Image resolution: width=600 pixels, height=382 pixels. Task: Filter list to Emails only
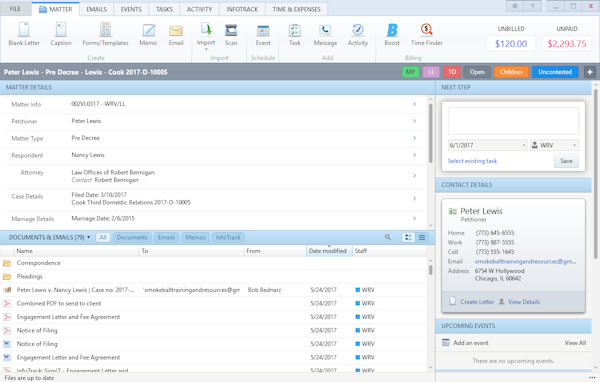166,237
